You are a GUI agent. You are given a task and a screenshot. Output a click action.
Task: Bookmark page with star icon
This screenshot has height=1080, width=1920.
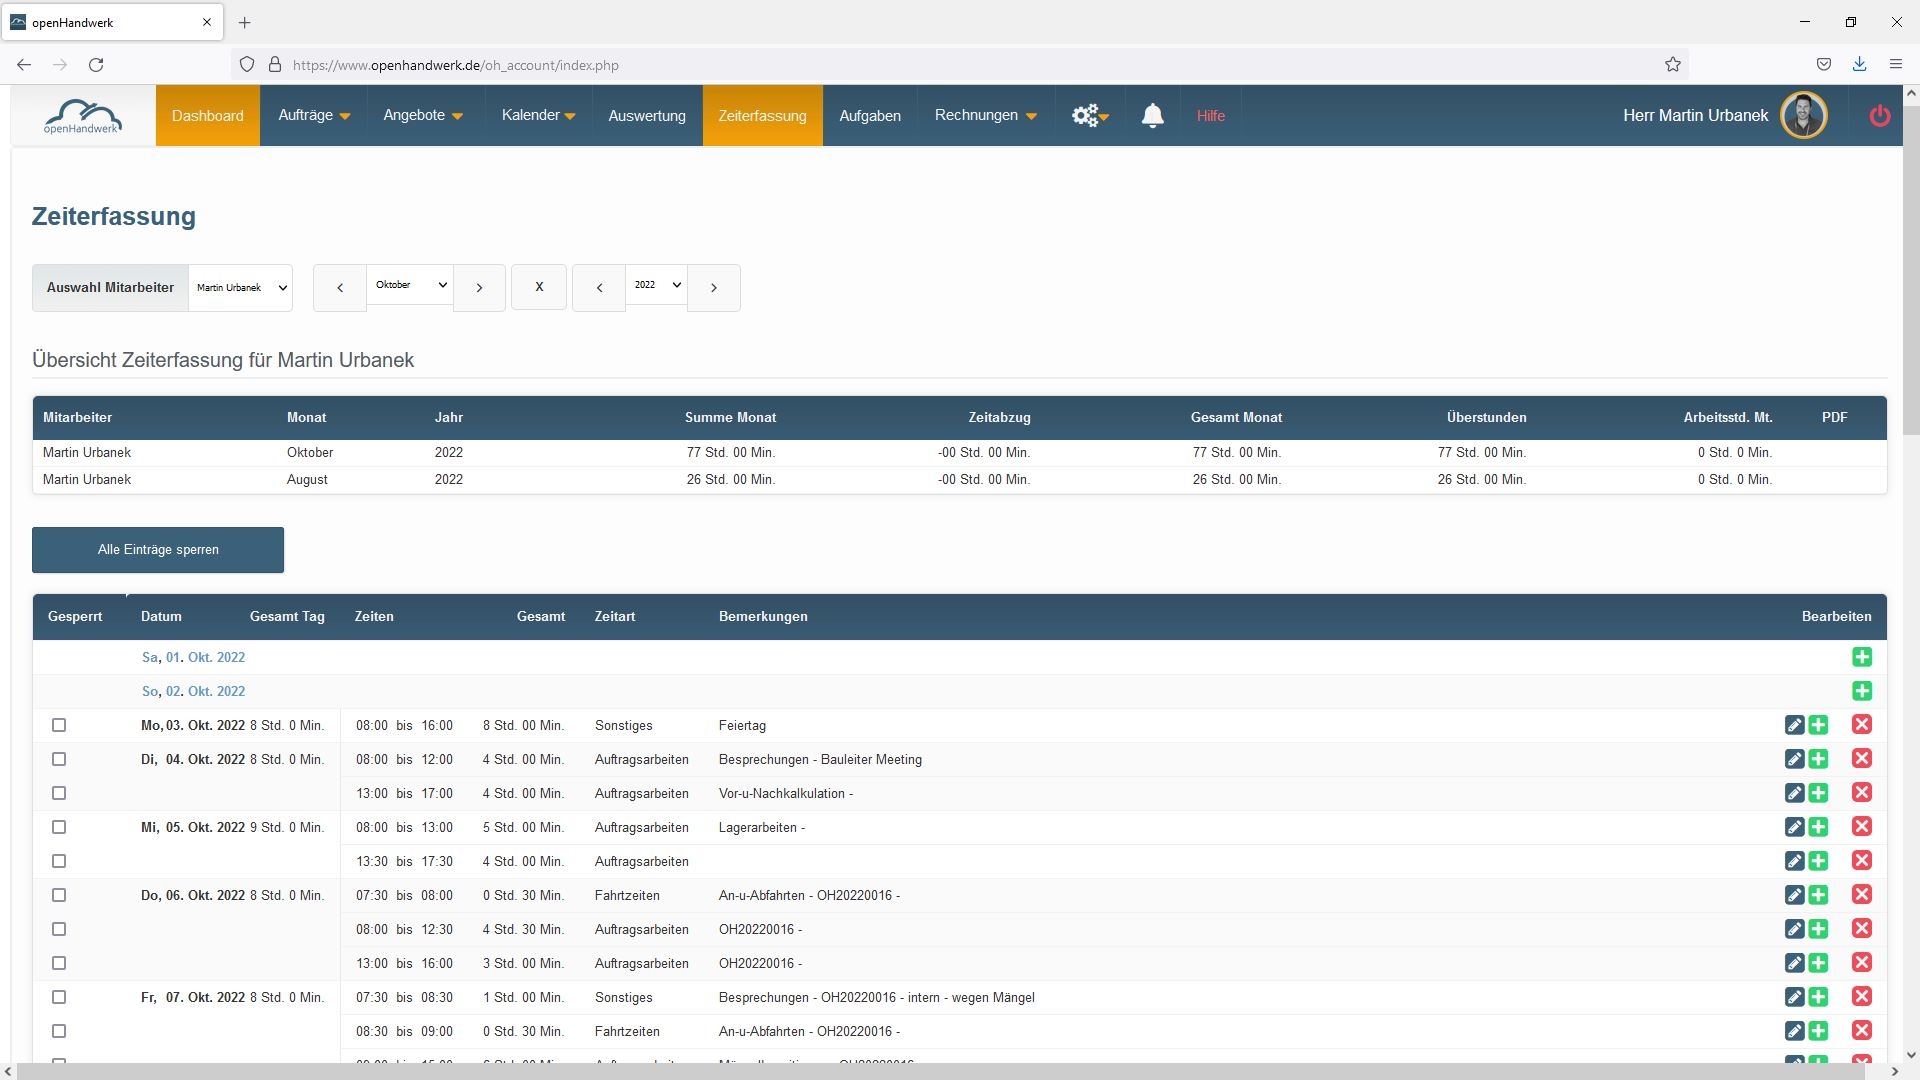(1673, 65)
